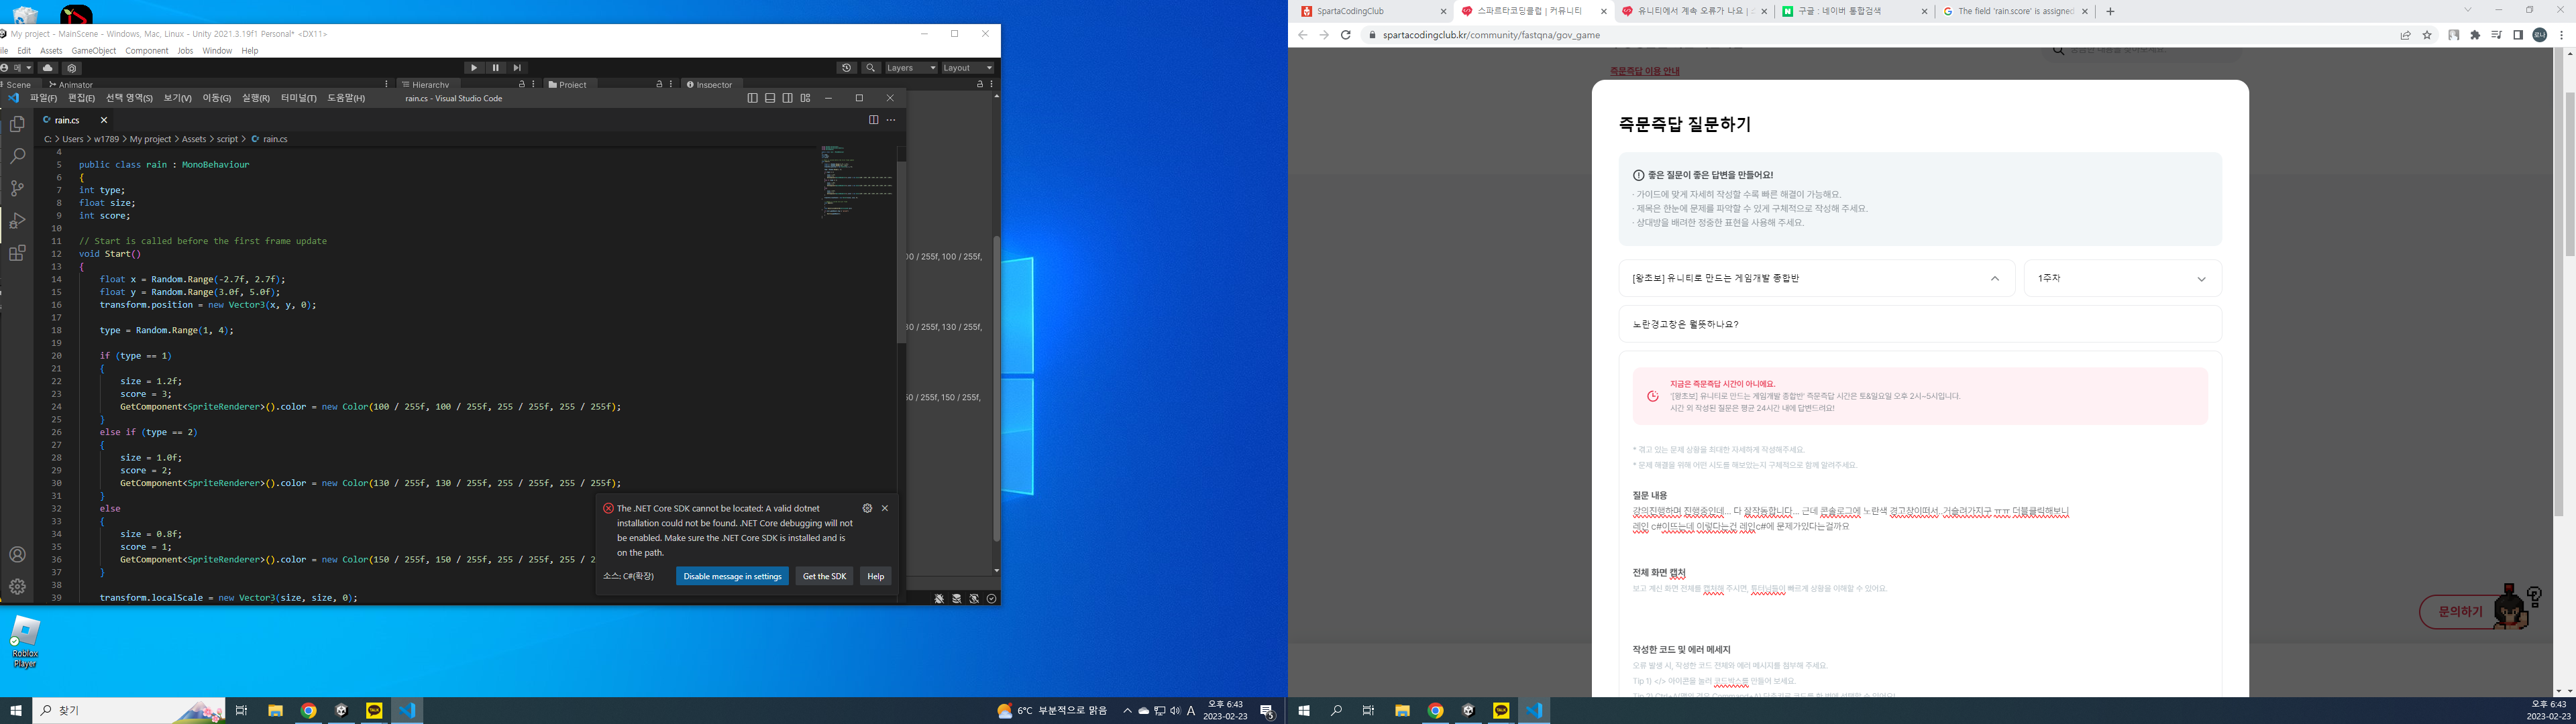Split the rain.cs editor to the right
The image size is (2576, 724).
pyautogui.click(x=873, y=120)
